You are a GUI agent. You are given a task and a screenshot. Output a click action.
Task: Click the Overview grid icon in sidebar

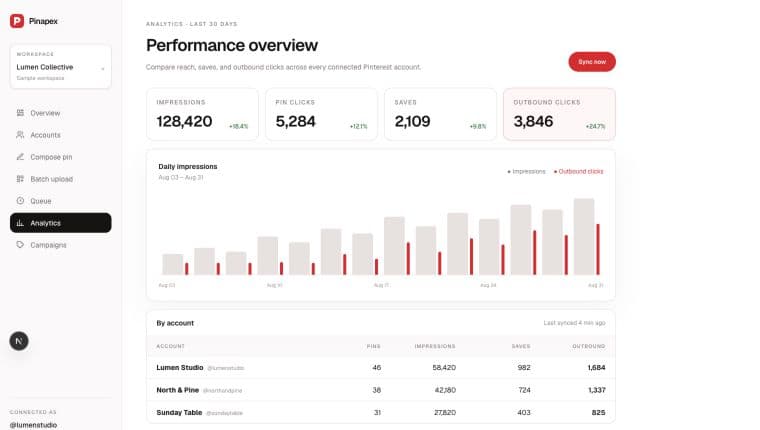pos(20,113)
